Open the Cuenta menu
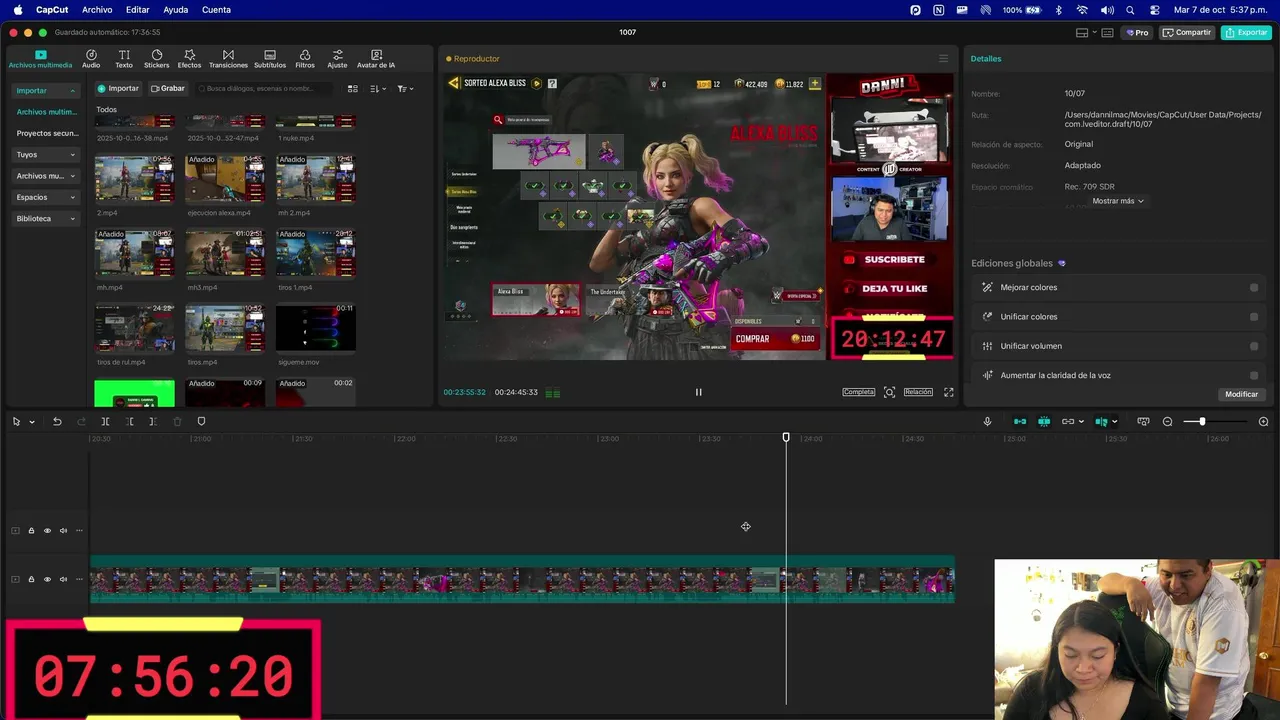 216,10
